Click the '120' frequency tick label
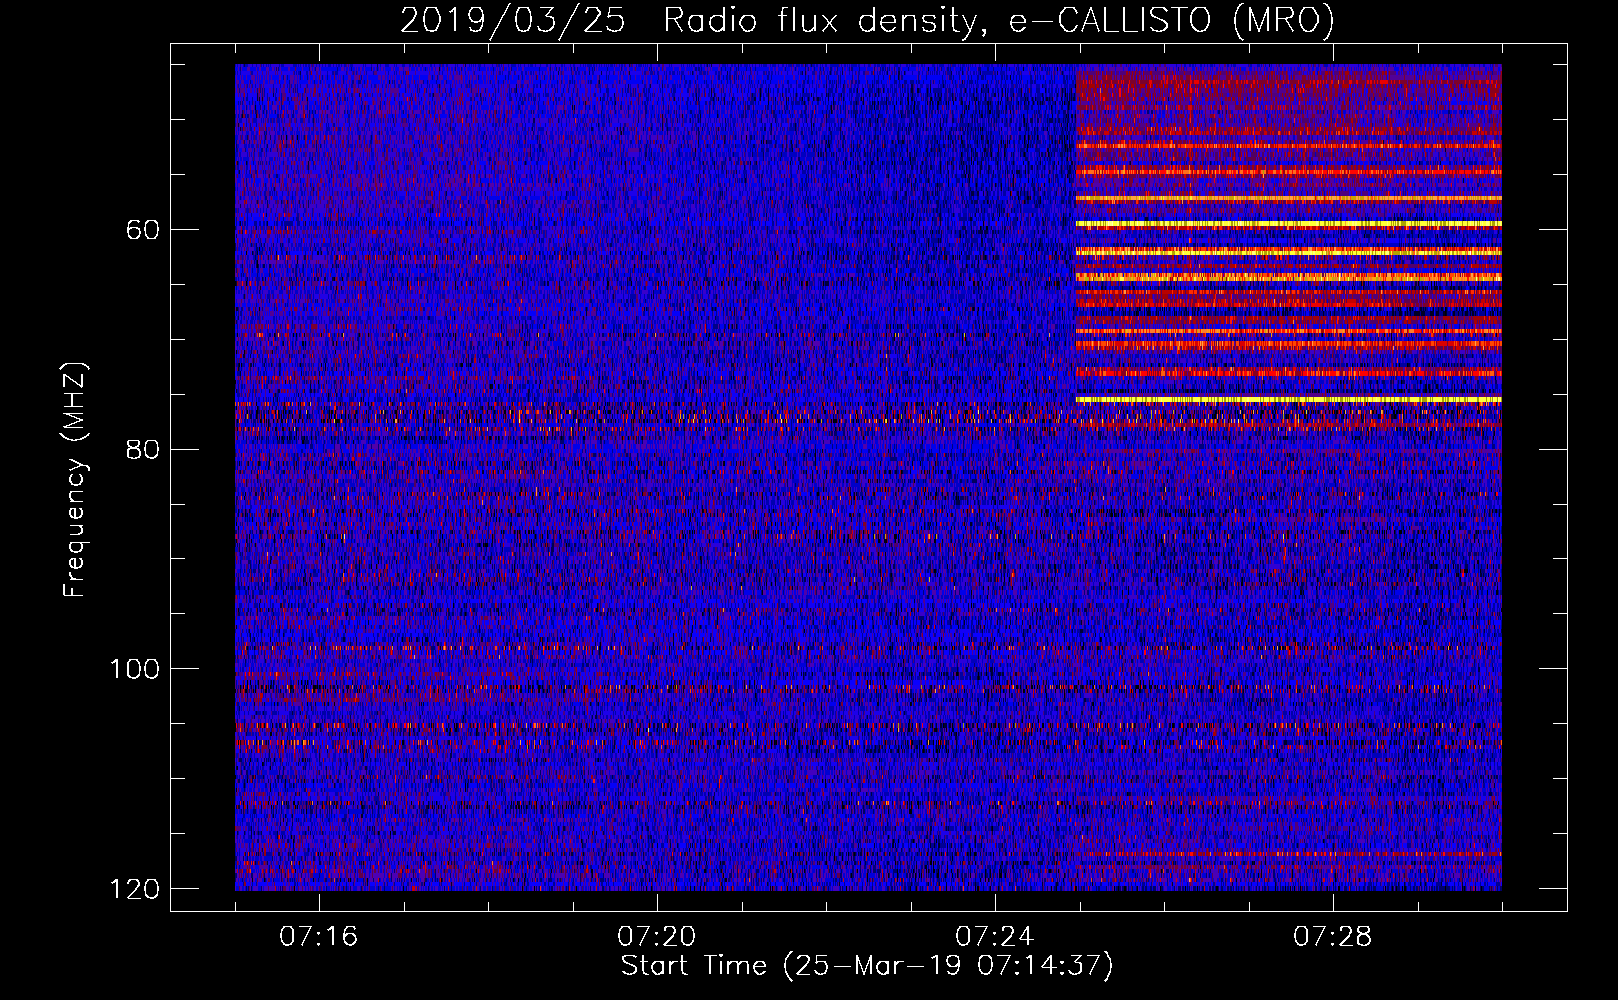 pos(134,889)
